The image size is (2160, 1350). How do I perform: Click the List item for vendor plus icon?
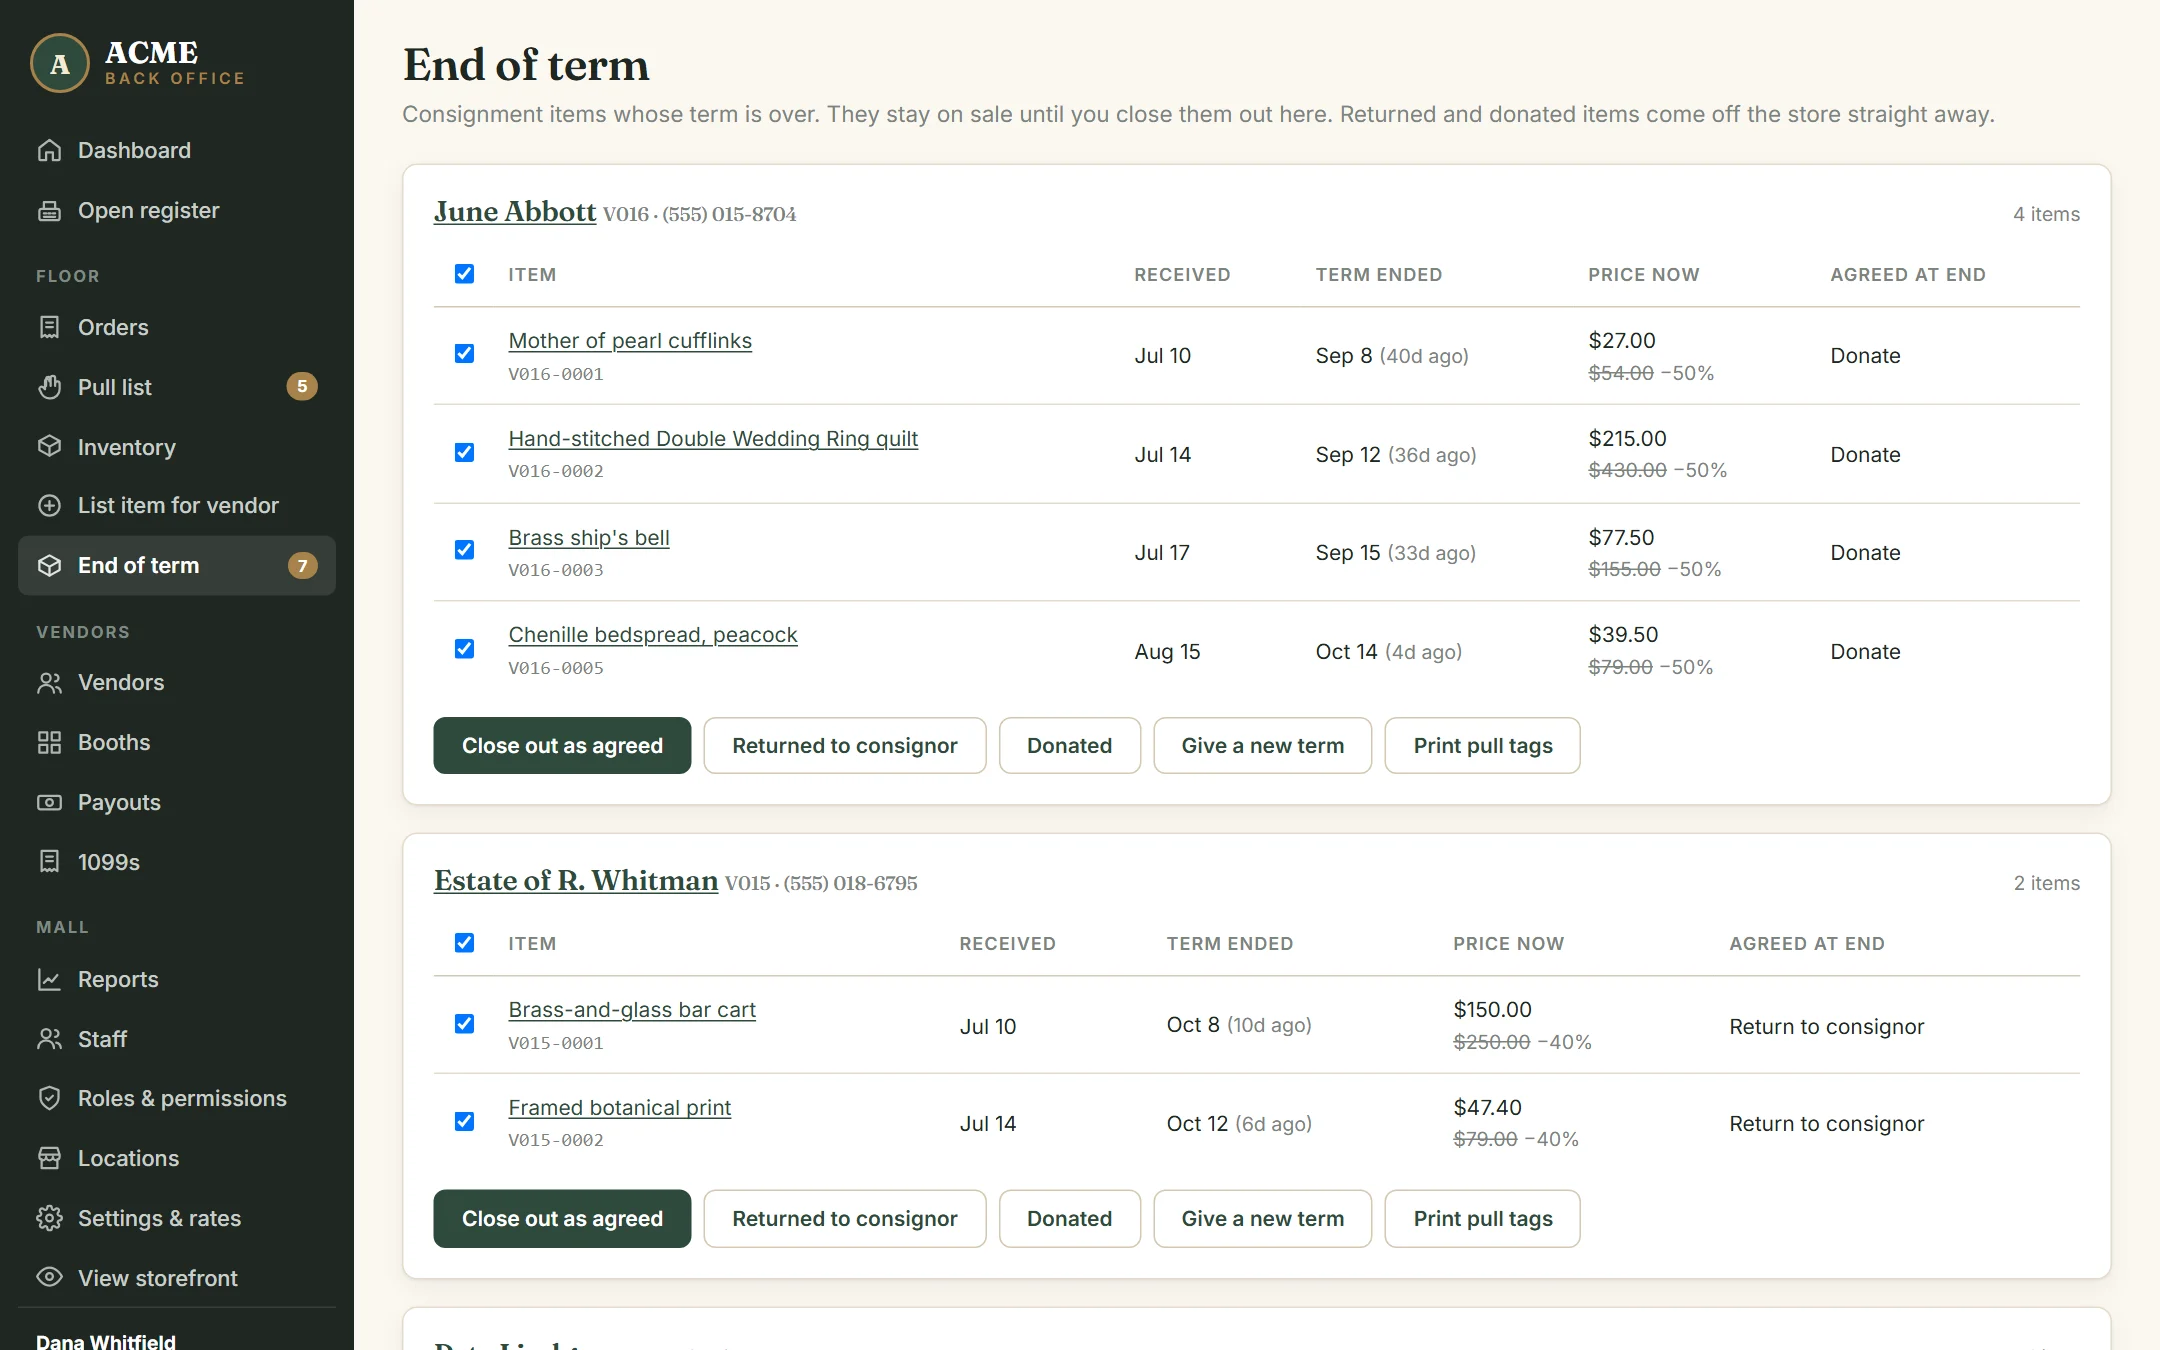49,505
